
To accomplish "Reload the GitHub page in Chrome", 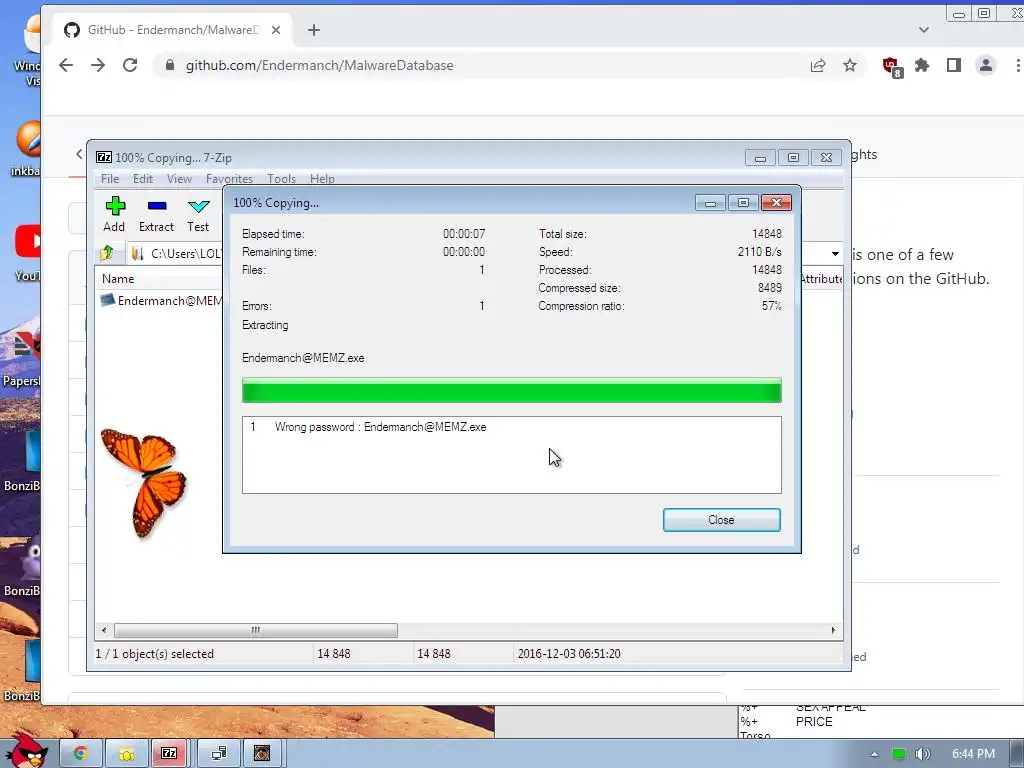I will (x=130, y=65).
